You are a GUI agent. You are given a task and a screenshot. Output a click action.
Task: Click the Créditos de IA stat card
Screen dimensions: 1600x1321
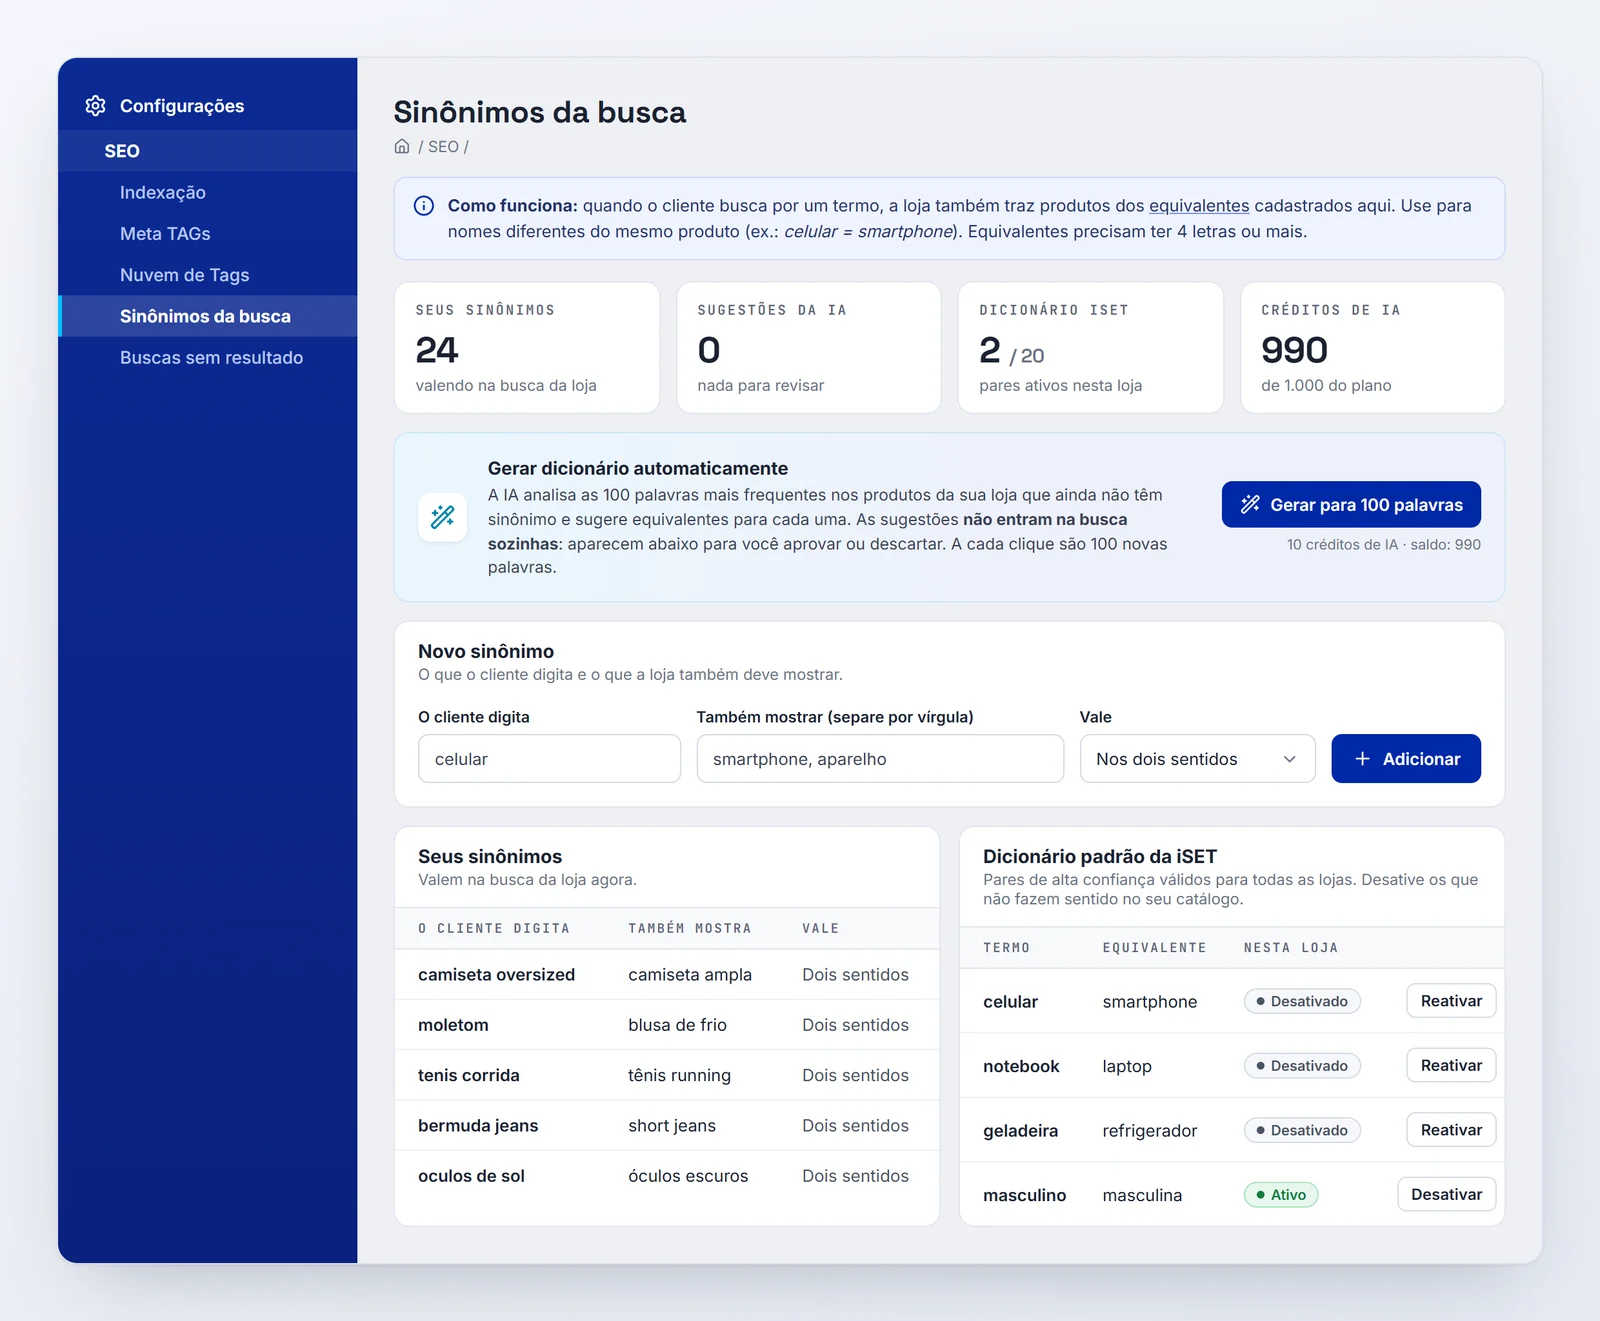click(1373, 348)
